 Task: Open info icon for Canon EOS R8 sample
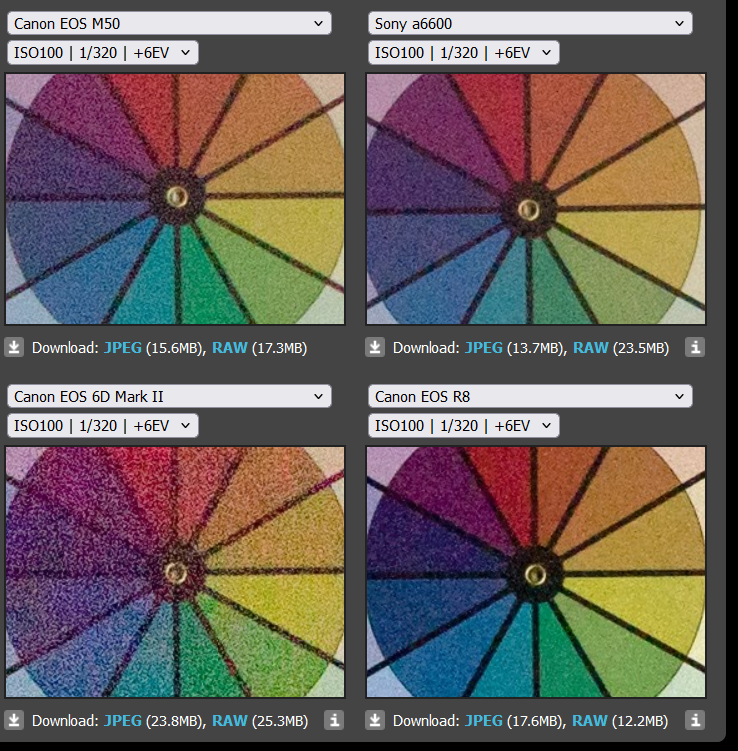pyautogui.click(x=695, y=720)
